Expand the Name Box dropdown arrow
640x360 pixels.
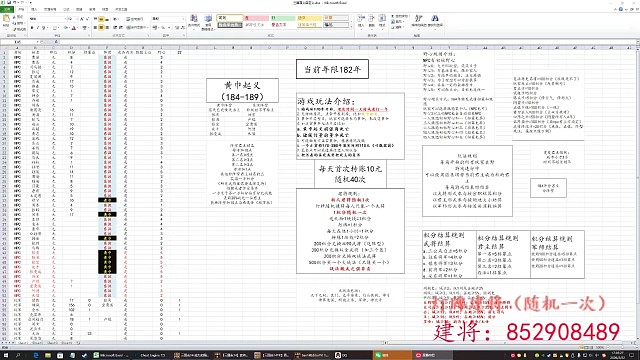click(38, 42)
